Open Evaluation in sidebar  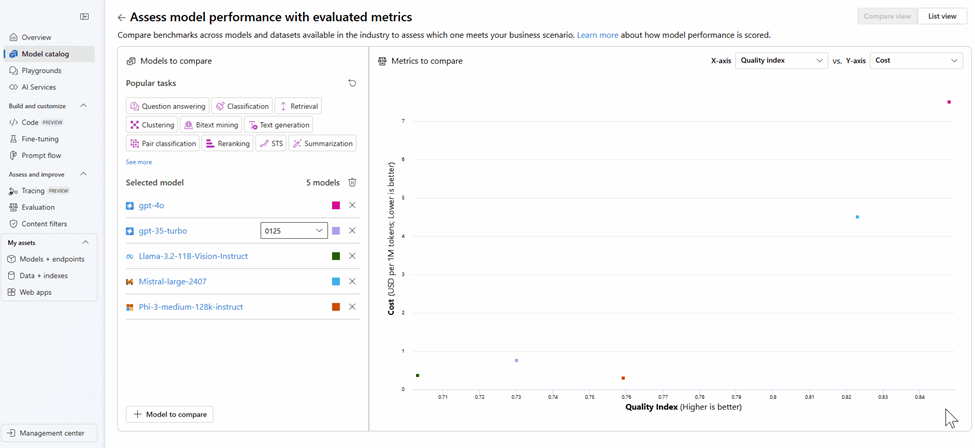click(x=49, y=207)
